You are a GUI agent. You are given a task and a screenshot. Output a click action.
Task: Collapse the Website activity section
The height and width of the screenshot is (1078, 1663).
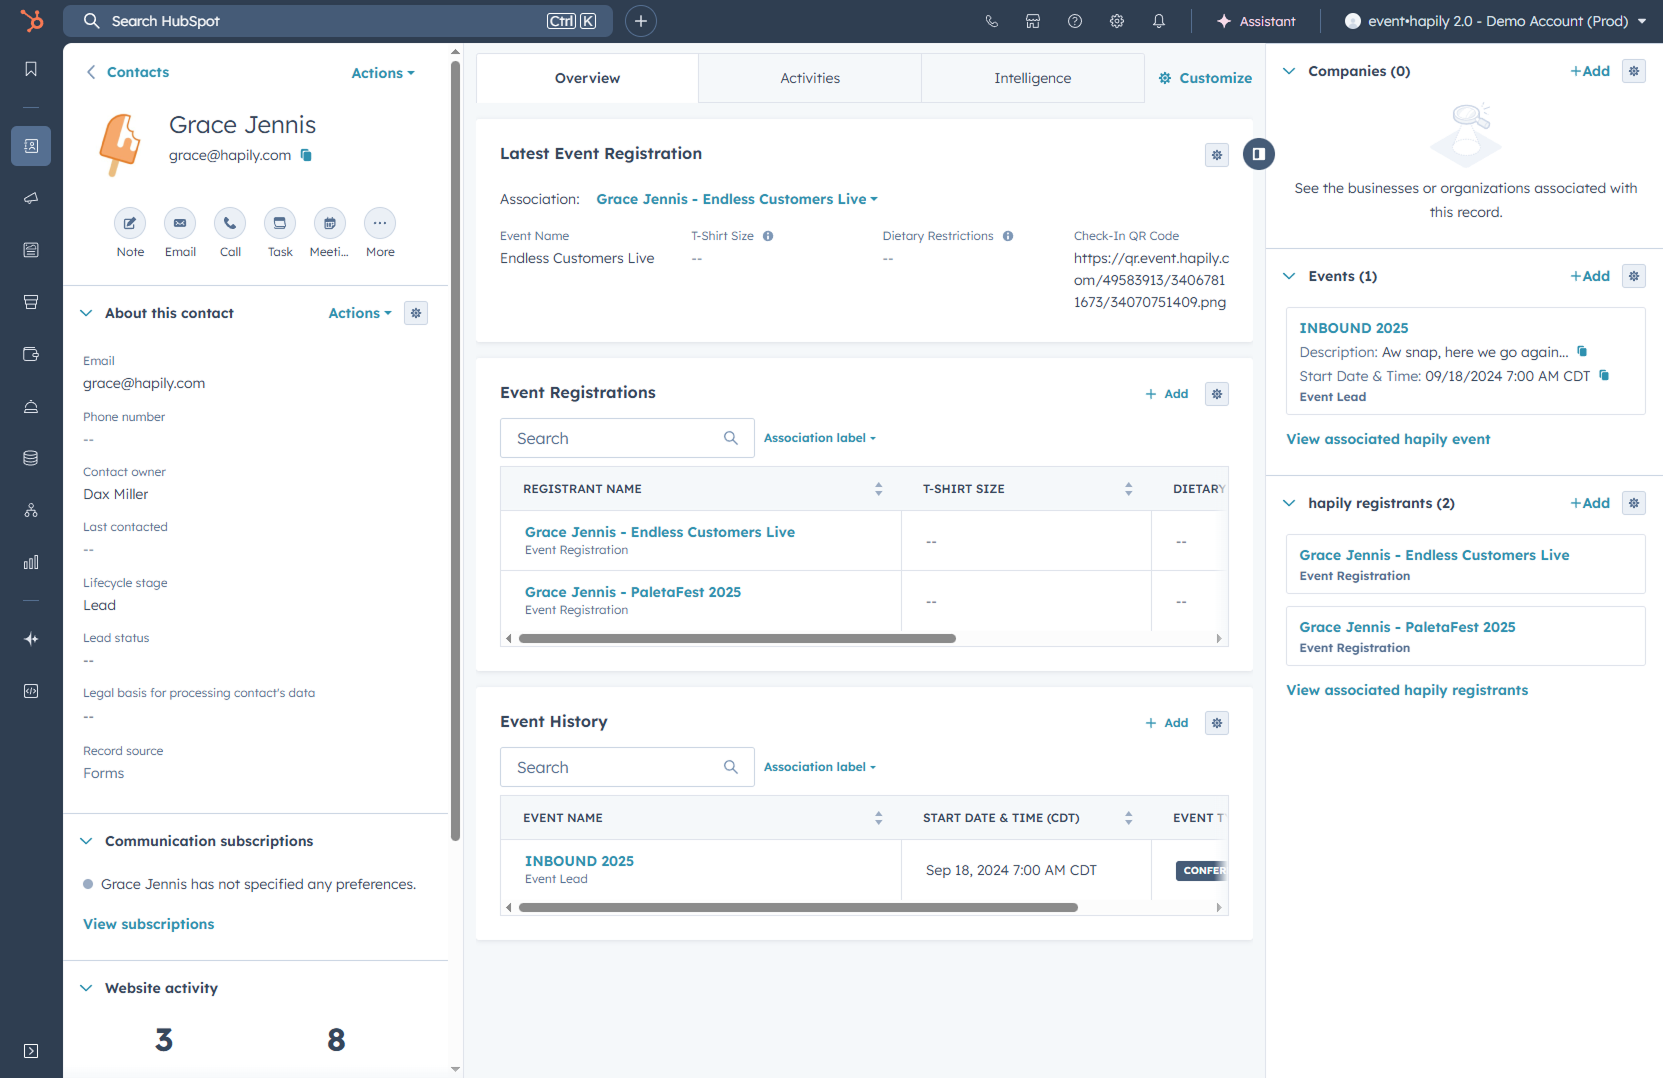tap(86, 988)
